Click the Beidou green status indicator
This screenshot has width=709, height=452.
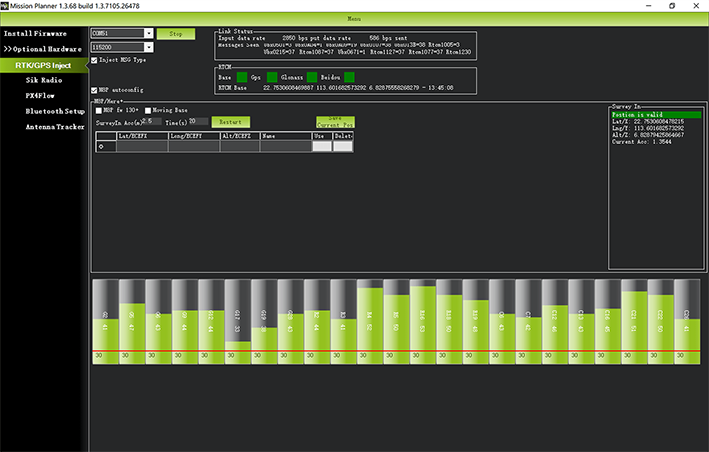[349, 77]
